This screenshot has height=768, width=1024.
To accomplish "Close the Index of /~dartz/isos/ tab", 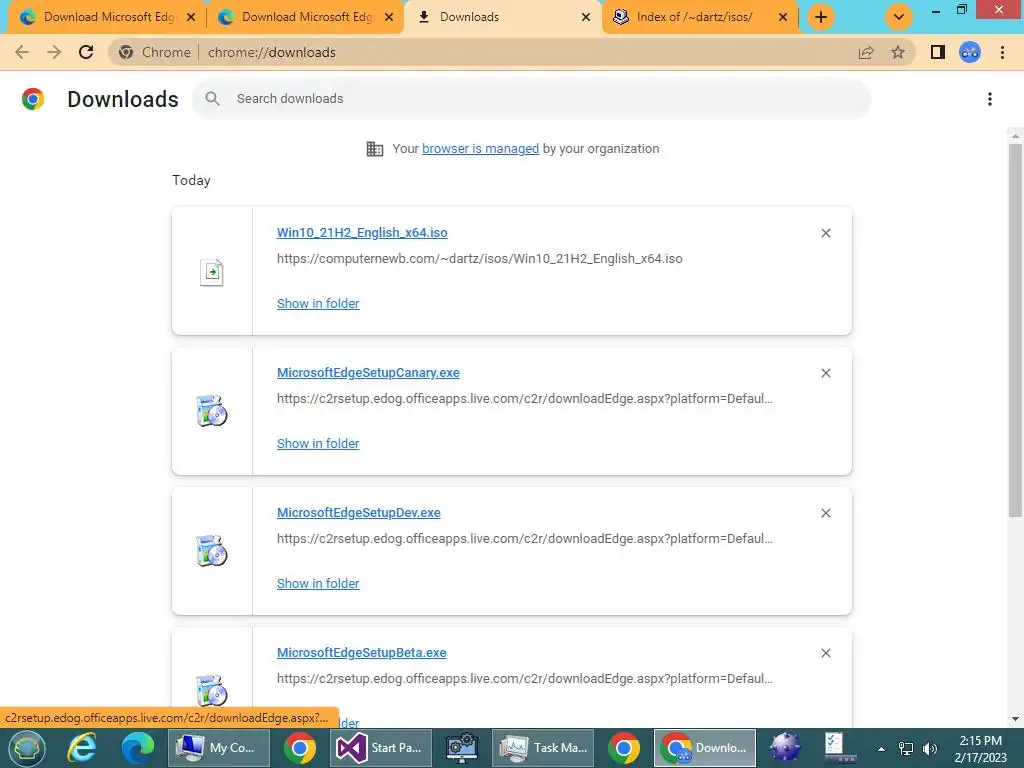I will pyautogui.click(x=783, y=17).
